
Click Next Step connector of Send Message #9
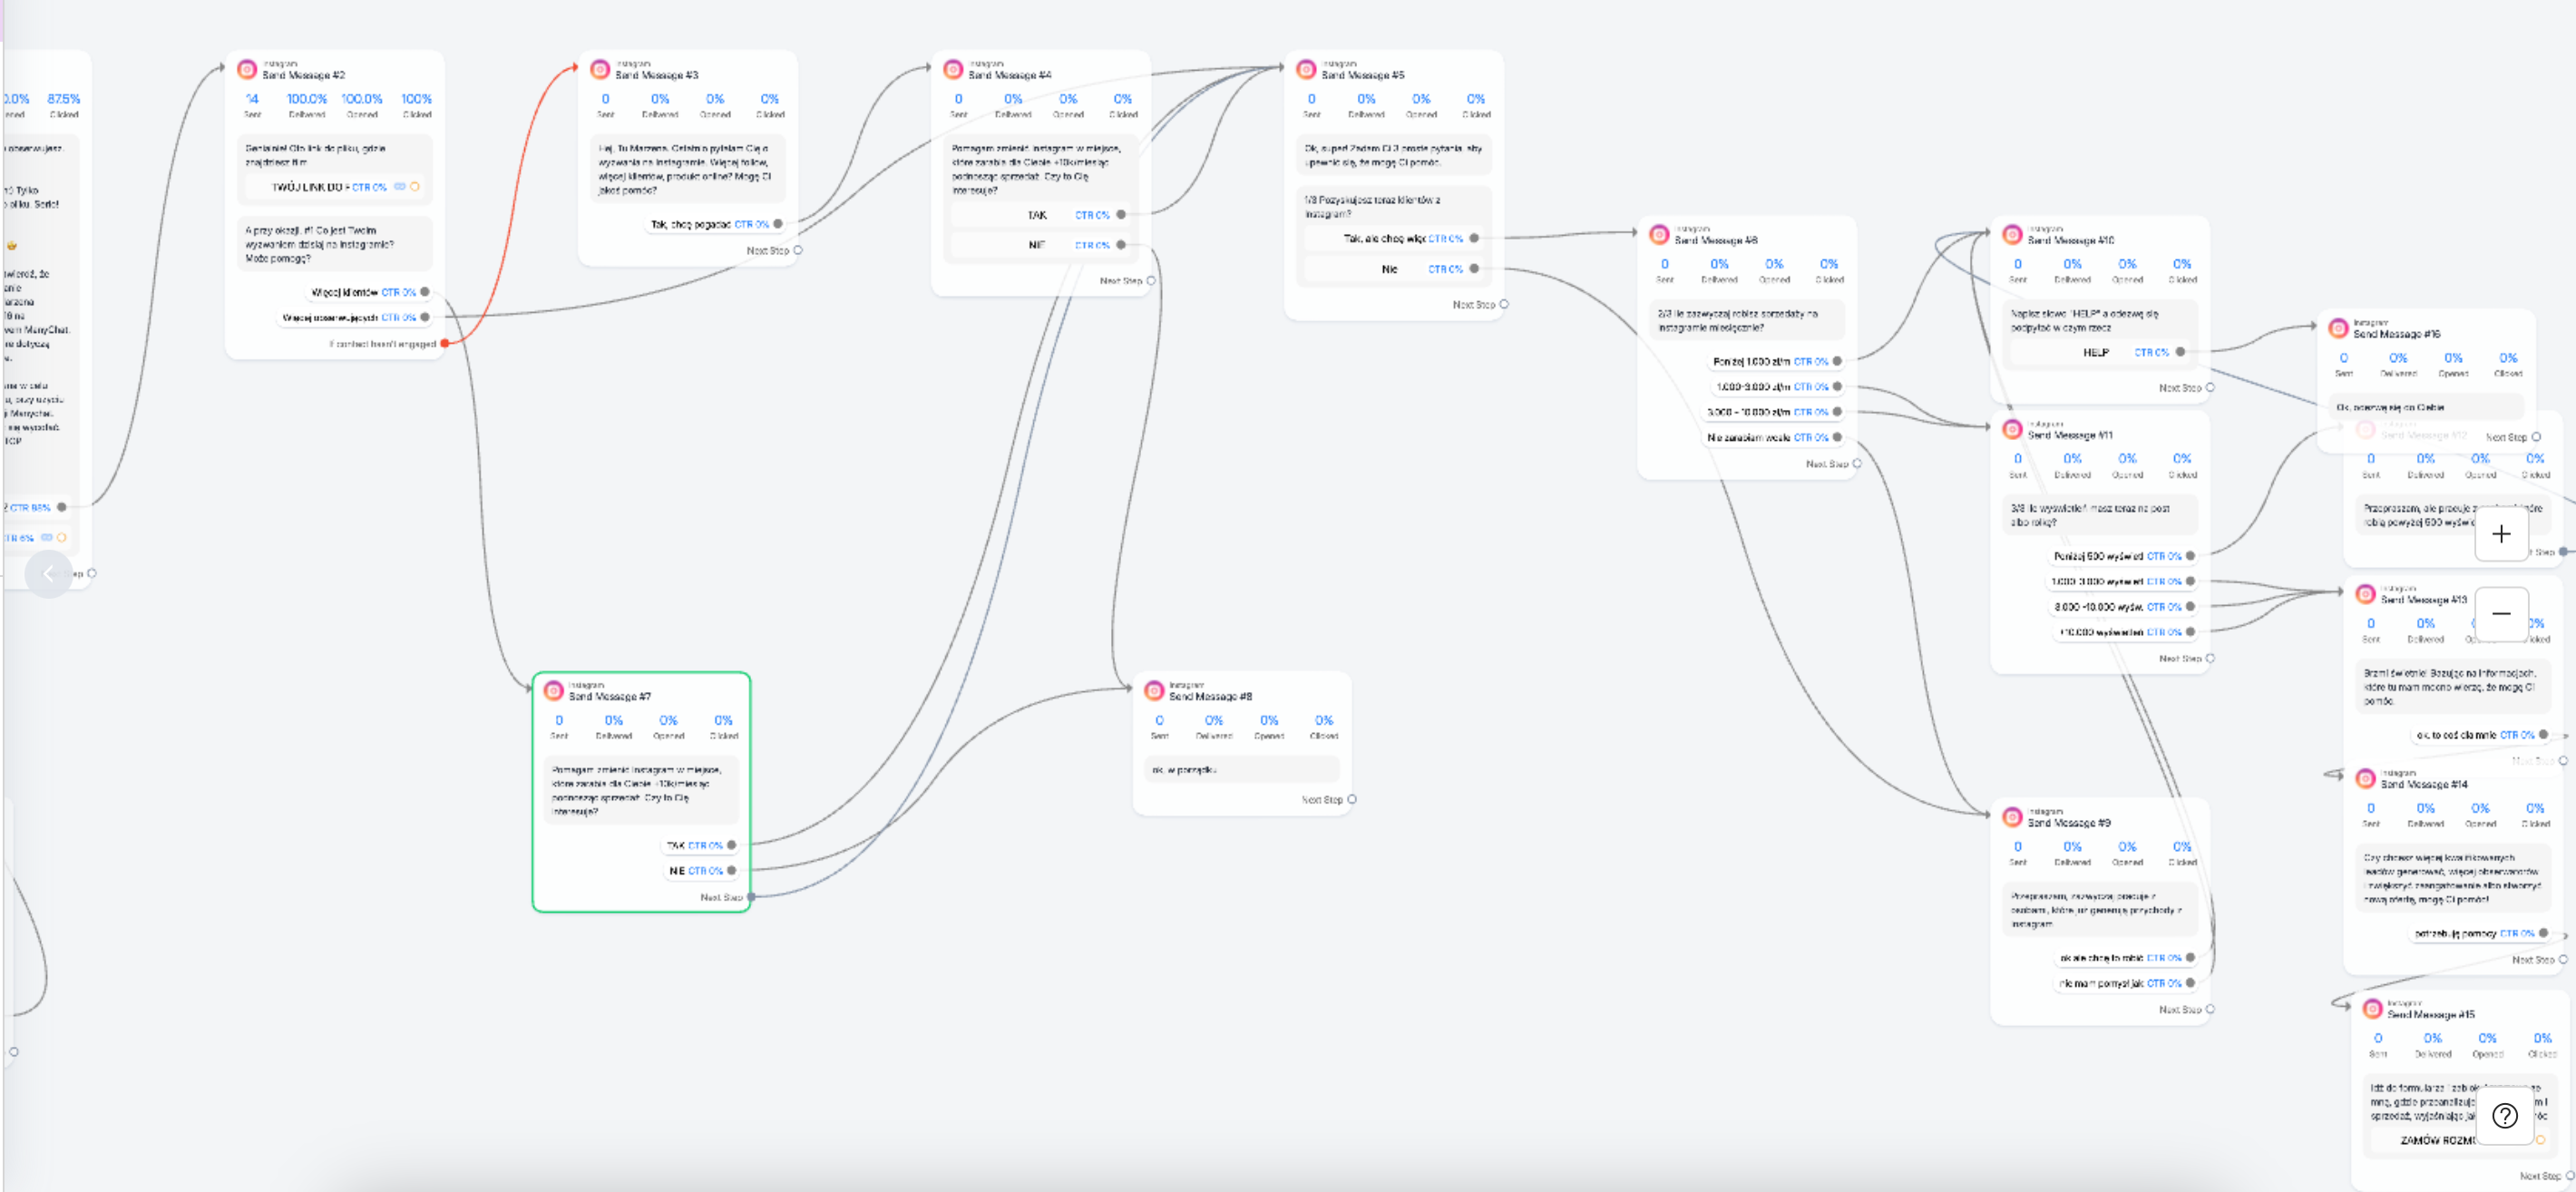pyautogui.click(x=2209, y=1009)
